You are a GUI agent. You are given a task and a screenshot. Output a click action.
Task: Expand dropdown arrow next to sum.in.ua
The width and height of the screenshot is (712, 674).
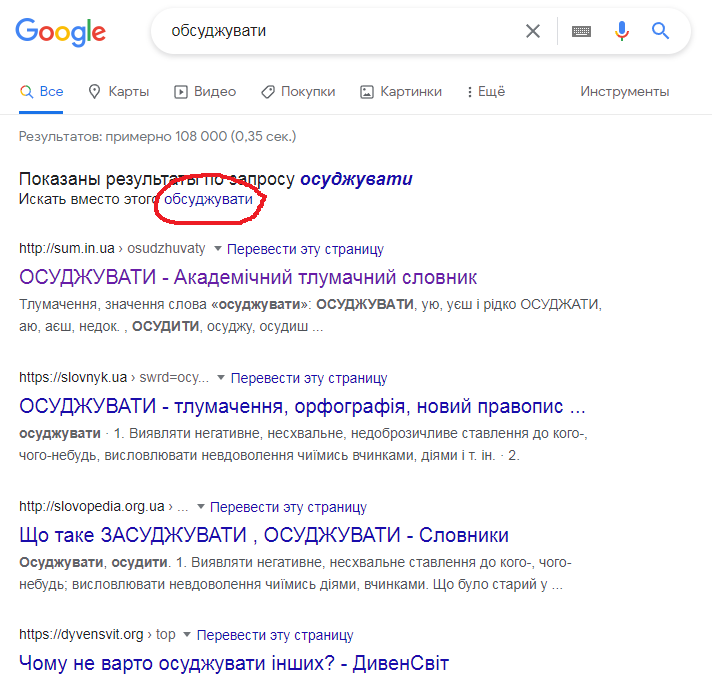pos(218,248)
